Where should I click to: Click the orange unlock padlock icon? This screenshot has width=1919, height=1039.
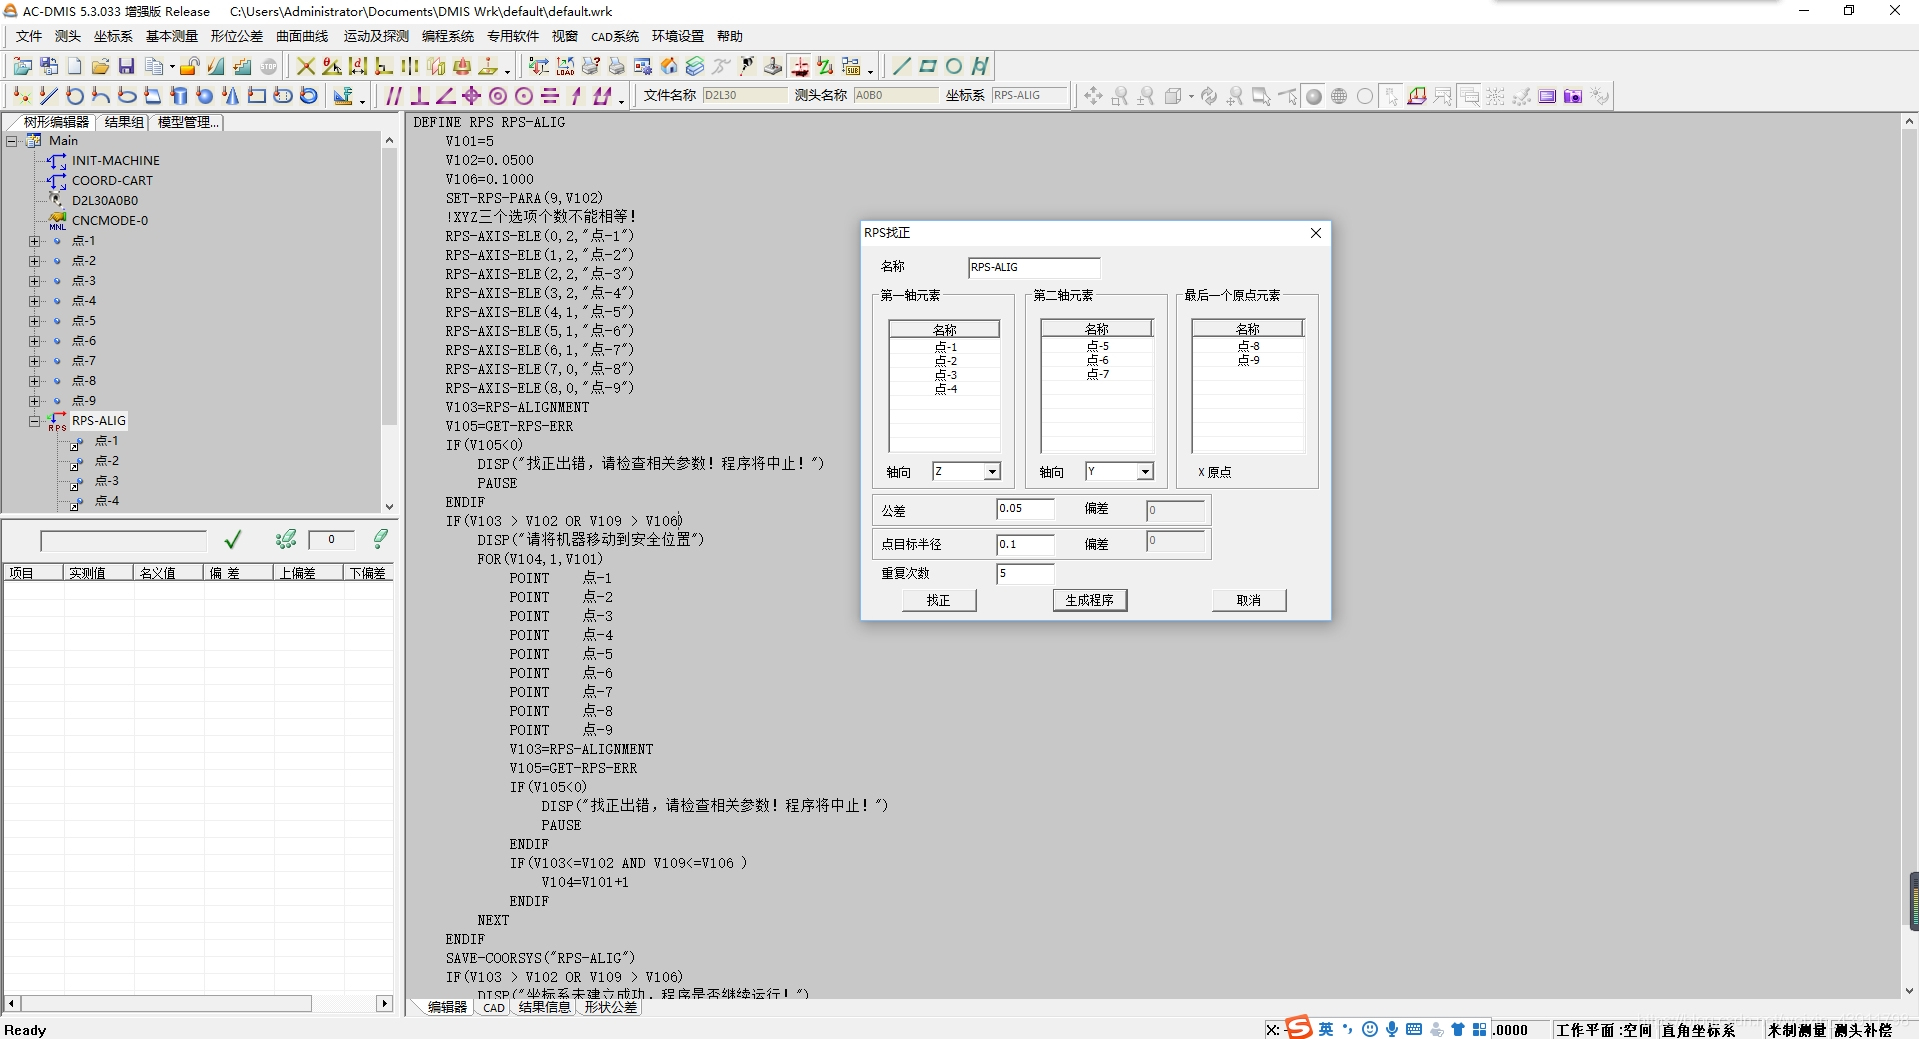(189, 66)
